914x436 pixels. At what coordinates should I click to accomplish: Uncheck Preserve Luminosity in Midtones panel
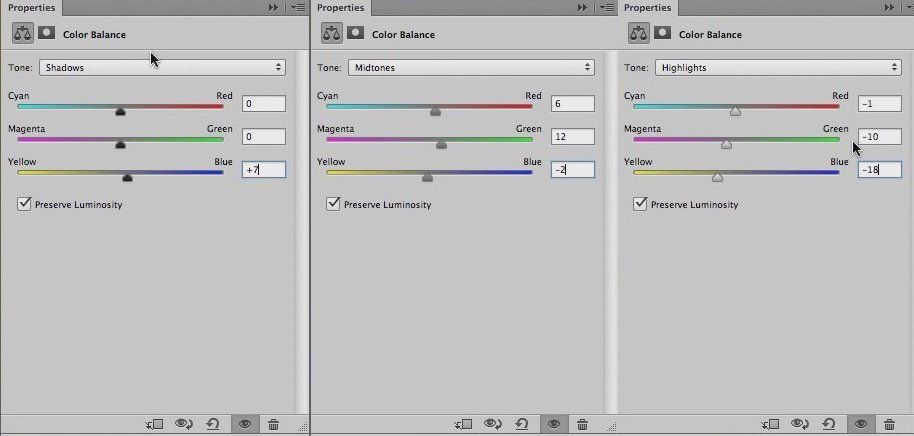(333, 204)
